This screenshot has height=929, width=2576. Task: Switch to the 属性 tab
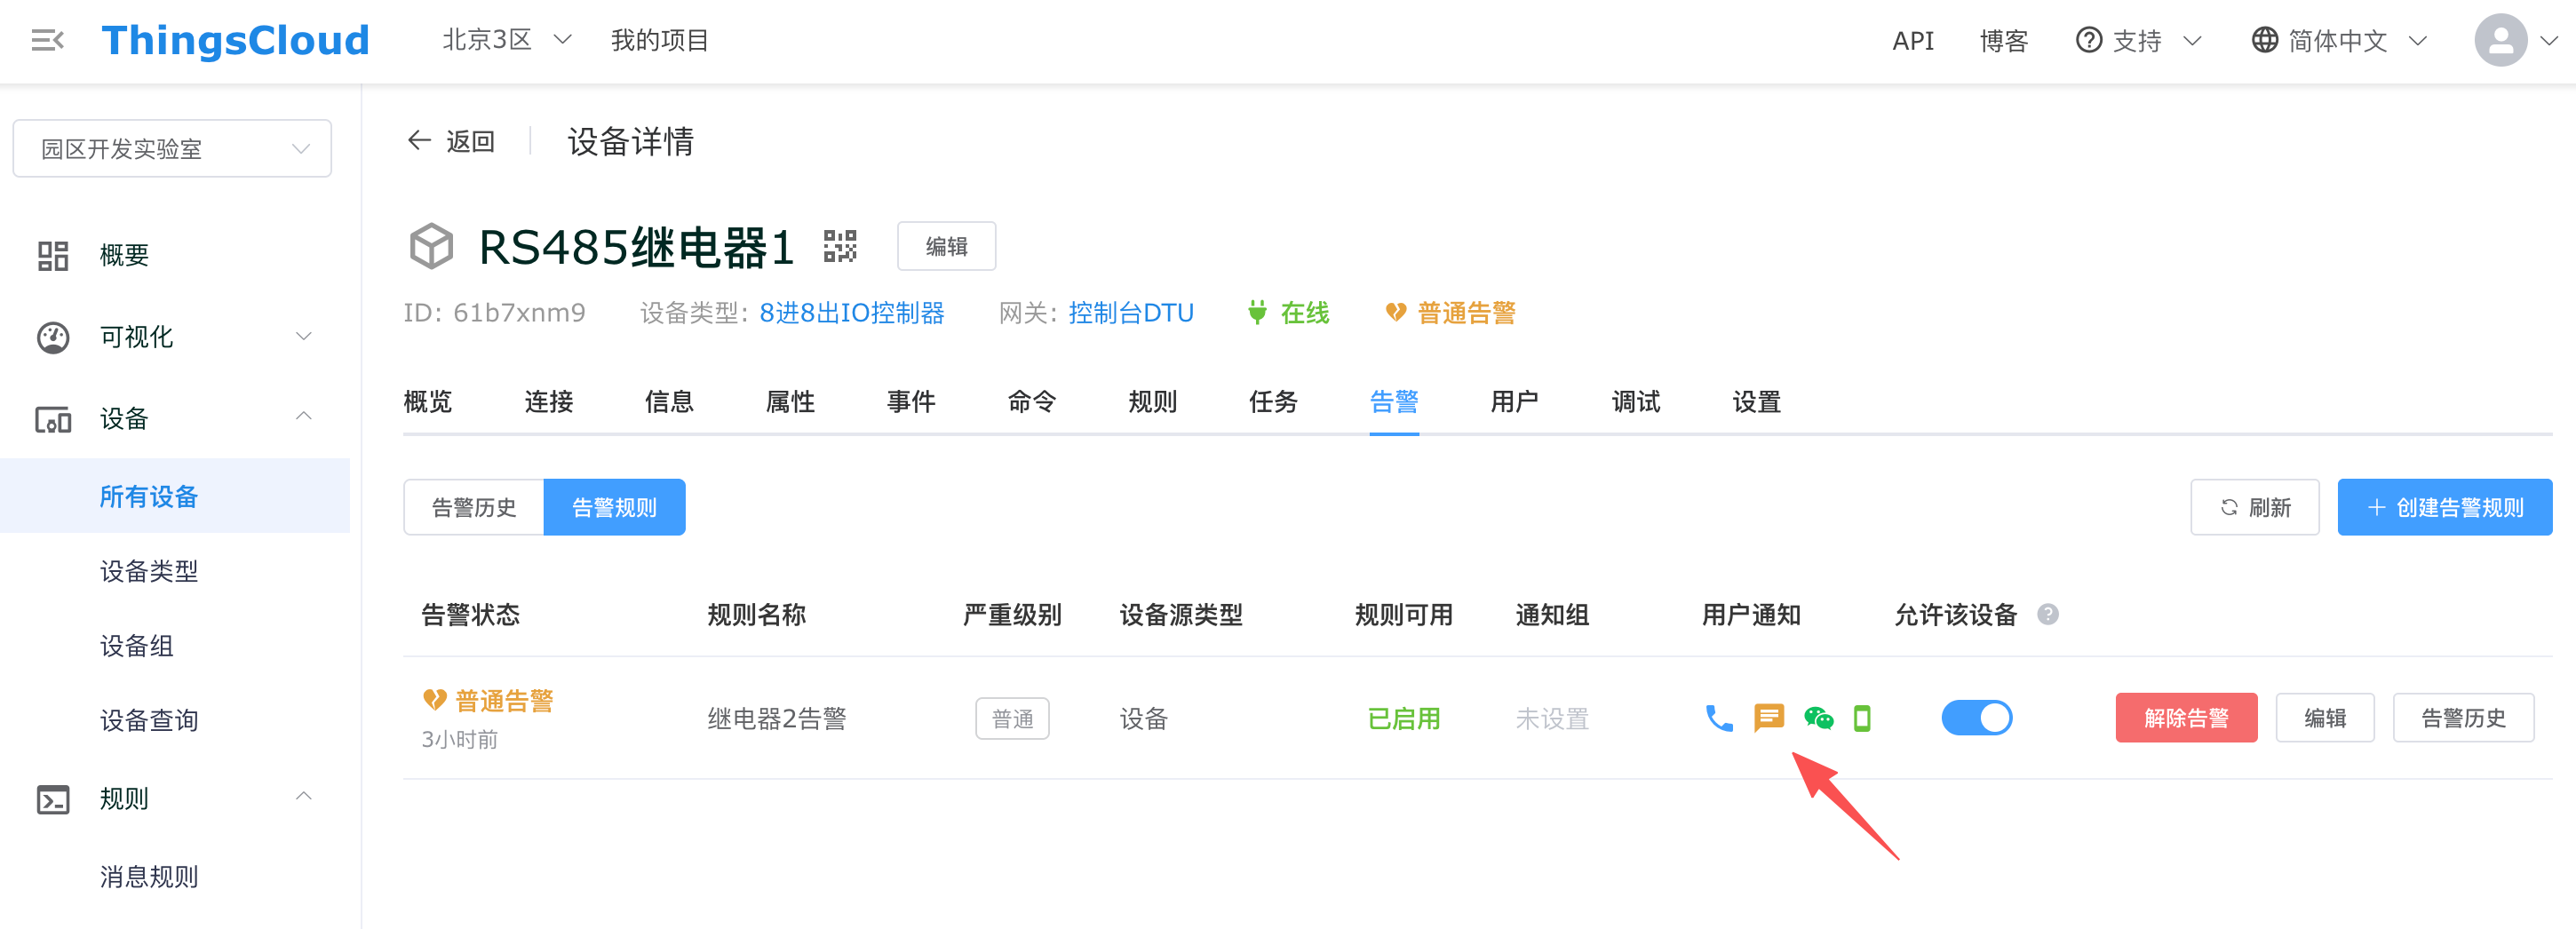pyautogui.click(x=790, y=402)
